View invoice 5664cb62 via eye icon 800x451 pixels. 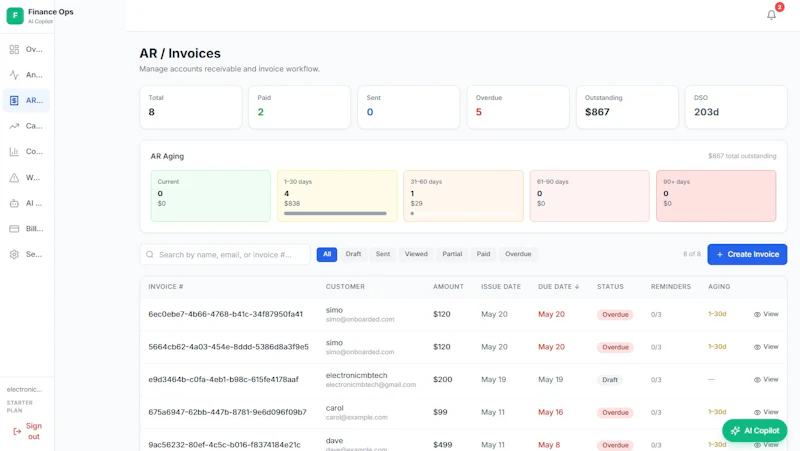[757, 347]
